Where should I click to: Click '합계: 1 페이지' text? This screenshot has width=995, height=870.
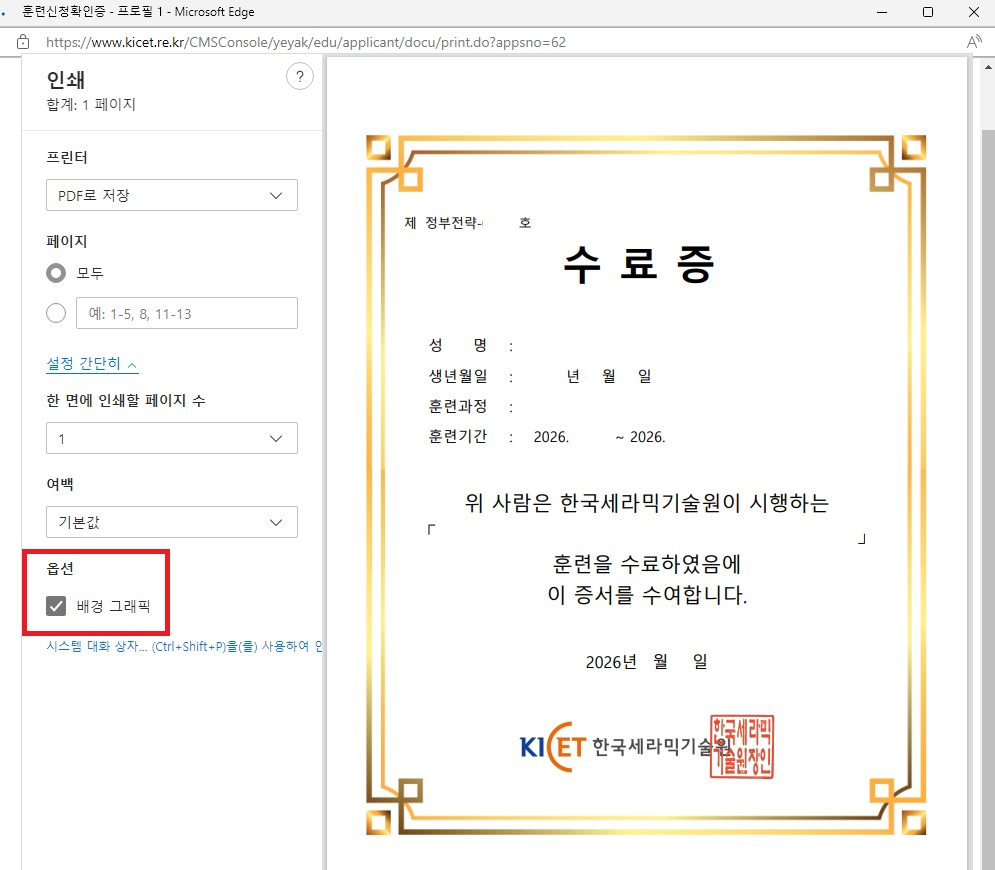91,104
